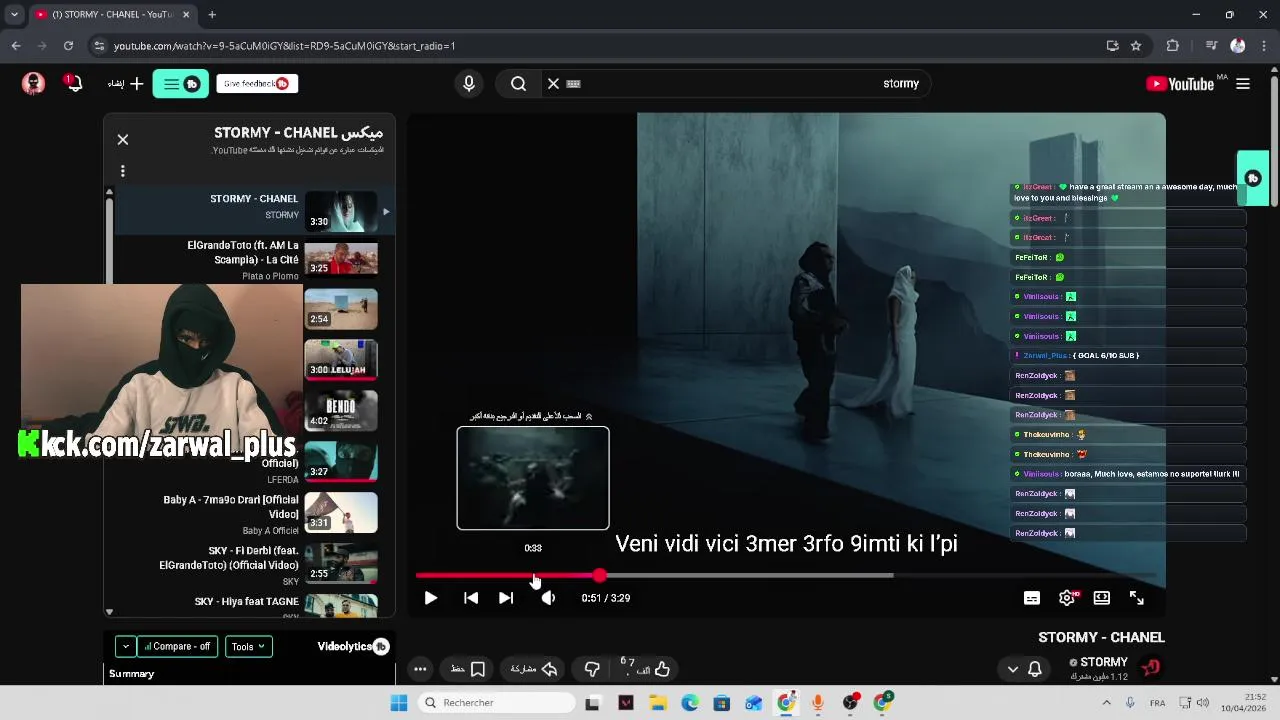
Task: Open the STORMY channel avatar
Action: pos(1151,667)
